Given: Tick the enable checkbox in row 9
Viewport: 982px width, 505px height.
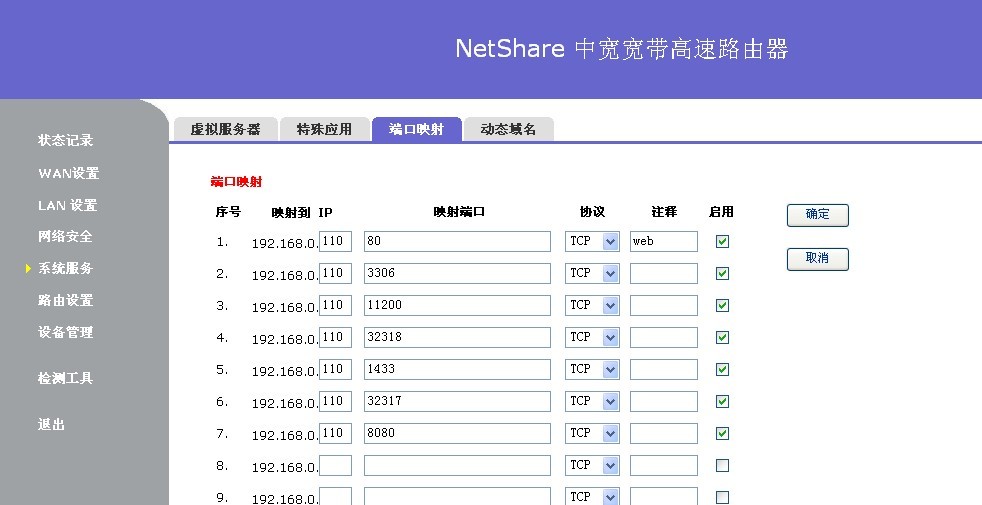Looking at the screenshot, I should pyautogui.click(x=722, y=497).
